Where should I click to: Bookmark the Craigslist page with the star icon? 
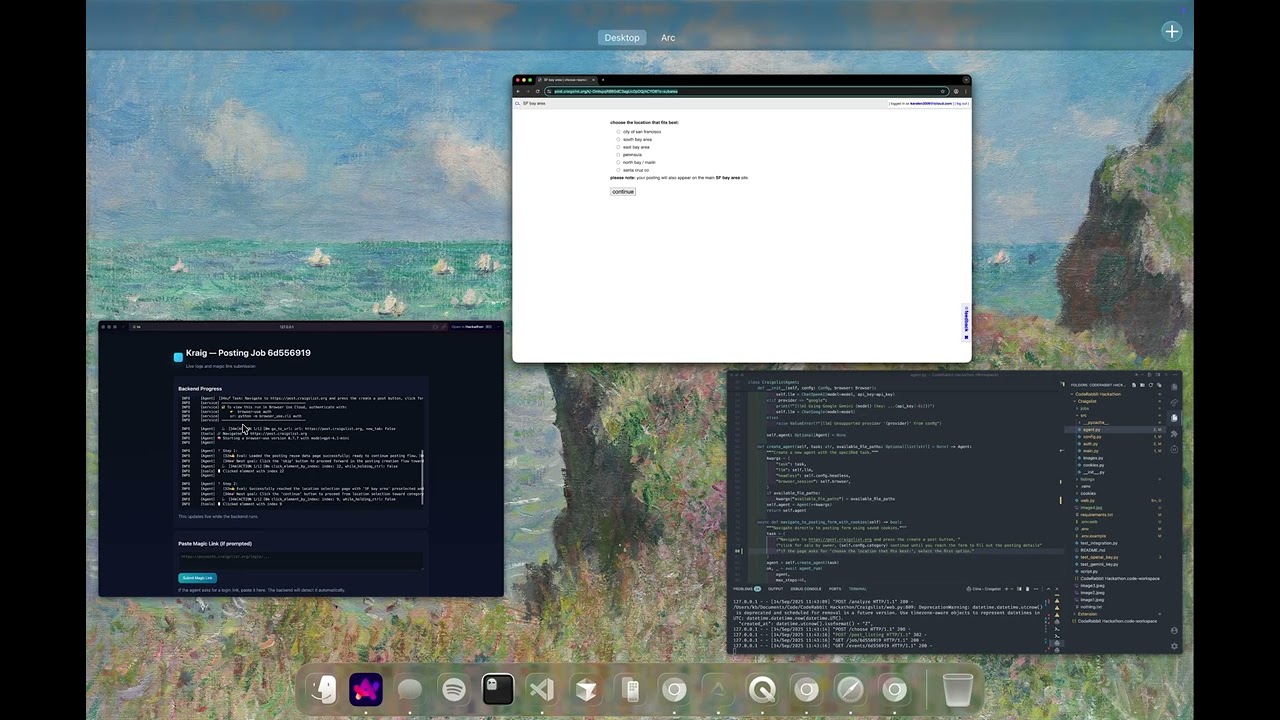[943, 91]
